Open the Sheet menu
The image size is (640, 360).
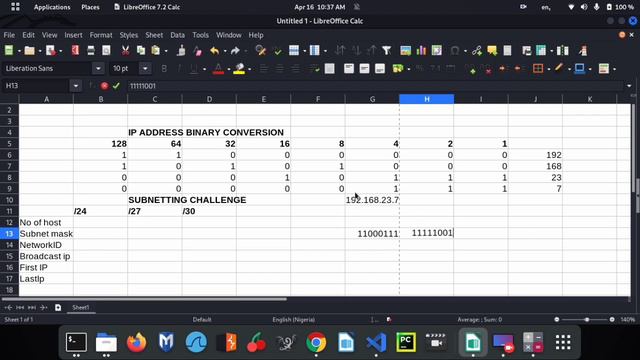click(154, 35)
